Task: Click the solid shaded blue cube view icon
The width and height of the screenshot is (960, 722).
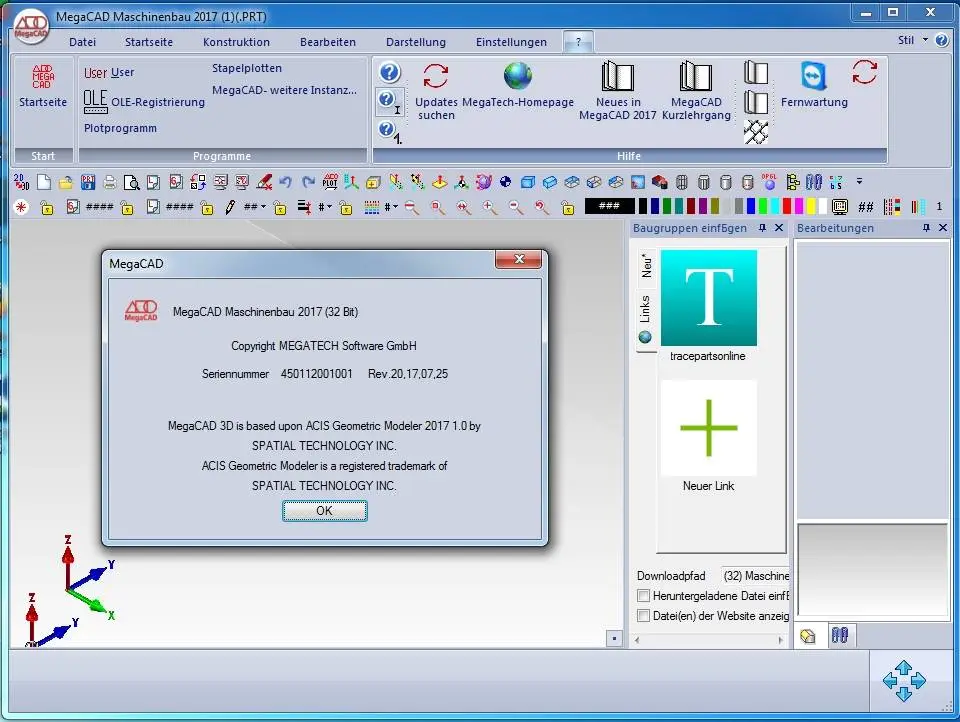Action: [527, 182]
